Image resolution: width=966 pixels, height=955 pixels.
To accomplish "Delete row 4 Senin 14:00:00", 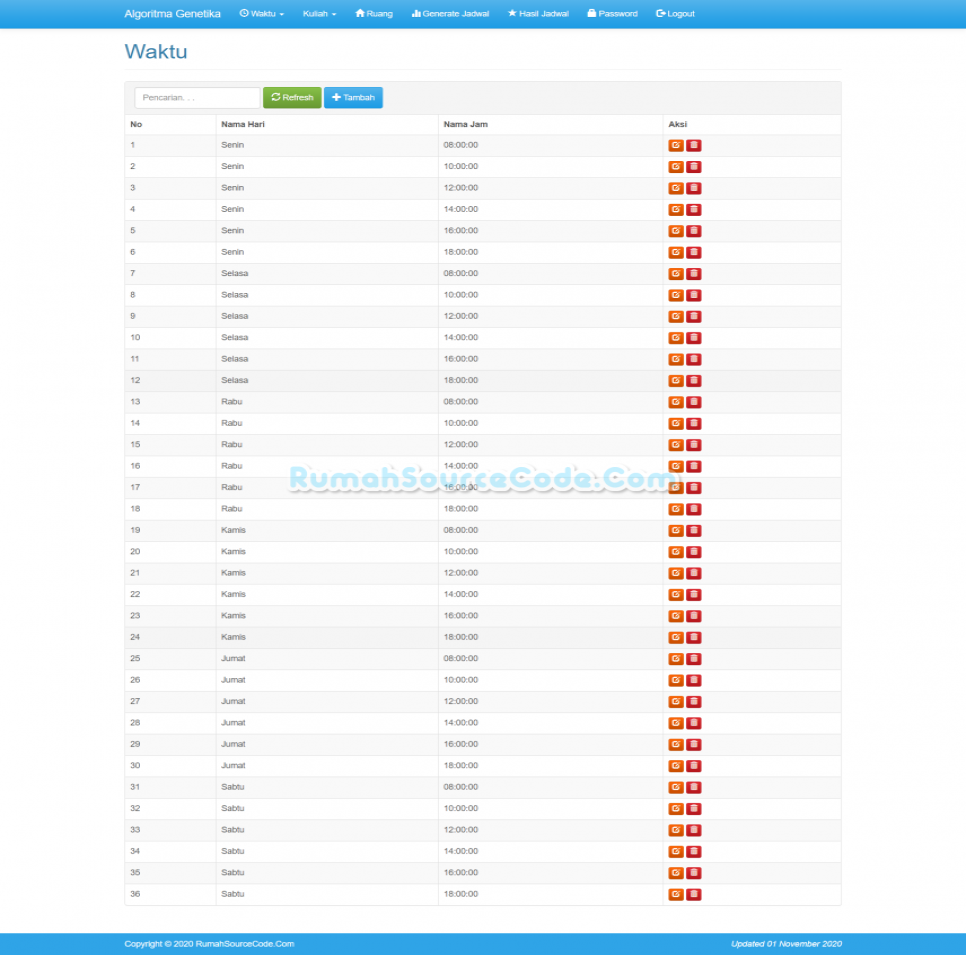I will [694, 209].
